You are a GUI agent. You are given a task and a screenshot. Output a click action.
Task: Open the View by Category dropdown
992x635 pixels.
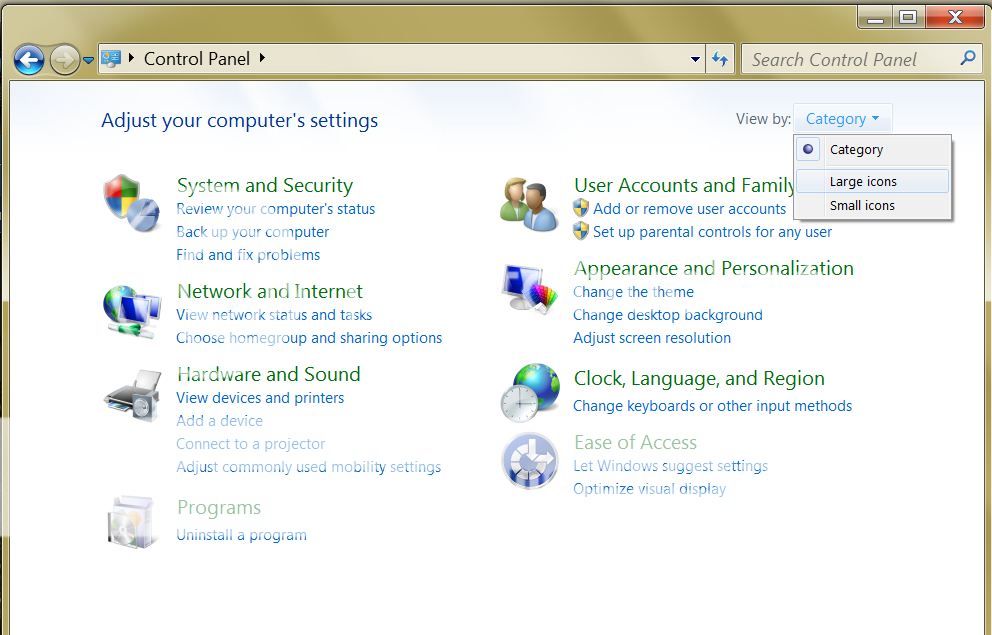point(842,118)
